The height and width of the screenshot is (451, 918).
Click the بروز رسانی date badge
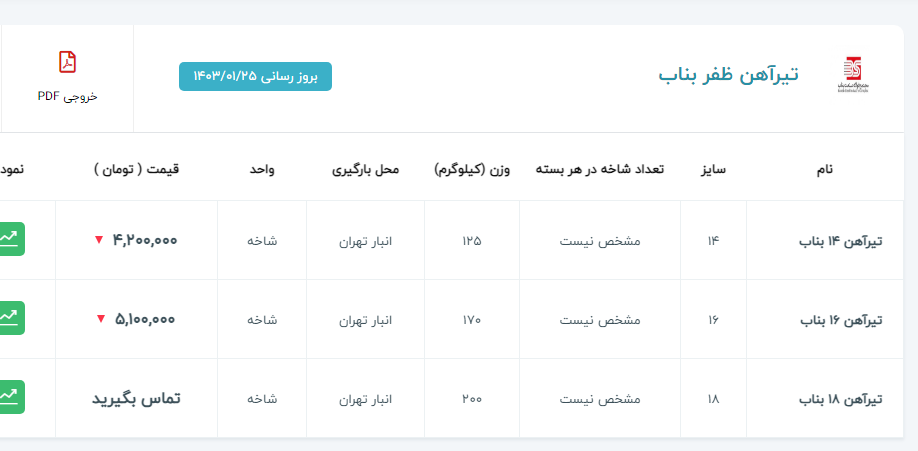[255, 76]
